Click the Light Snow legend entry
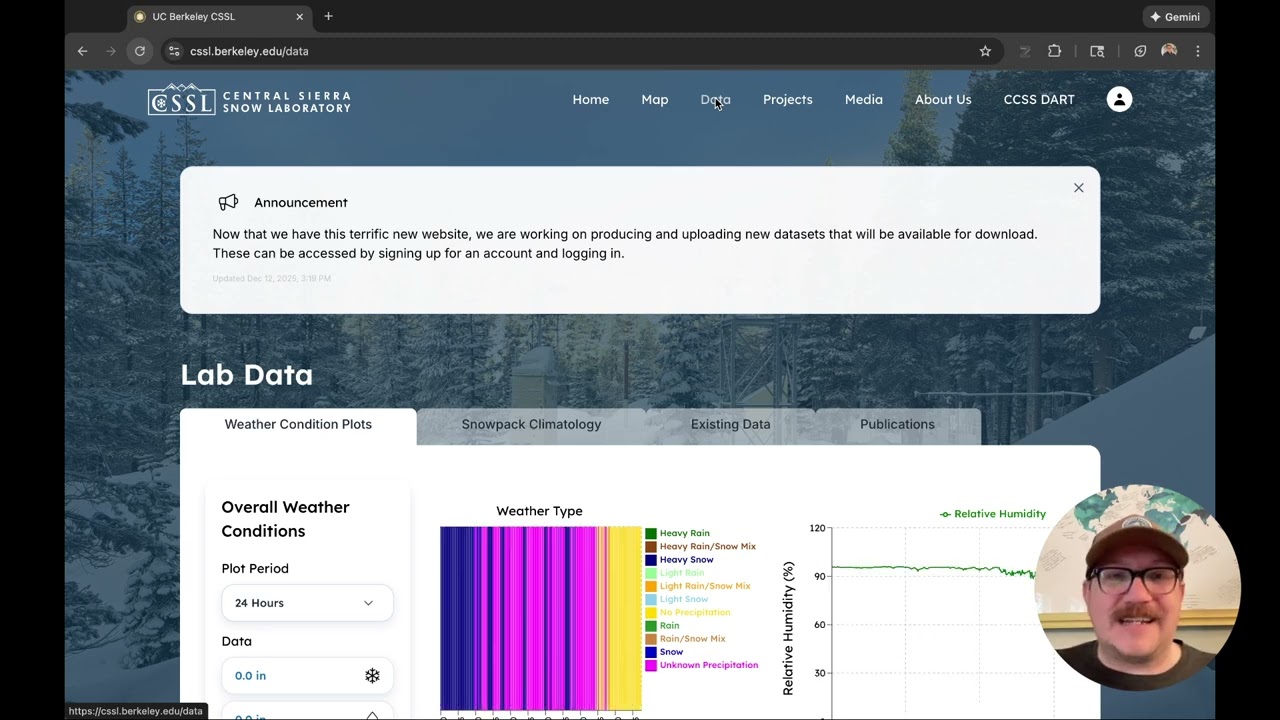The height and width of the screenshot is (720, 1280). click(677, 599)
